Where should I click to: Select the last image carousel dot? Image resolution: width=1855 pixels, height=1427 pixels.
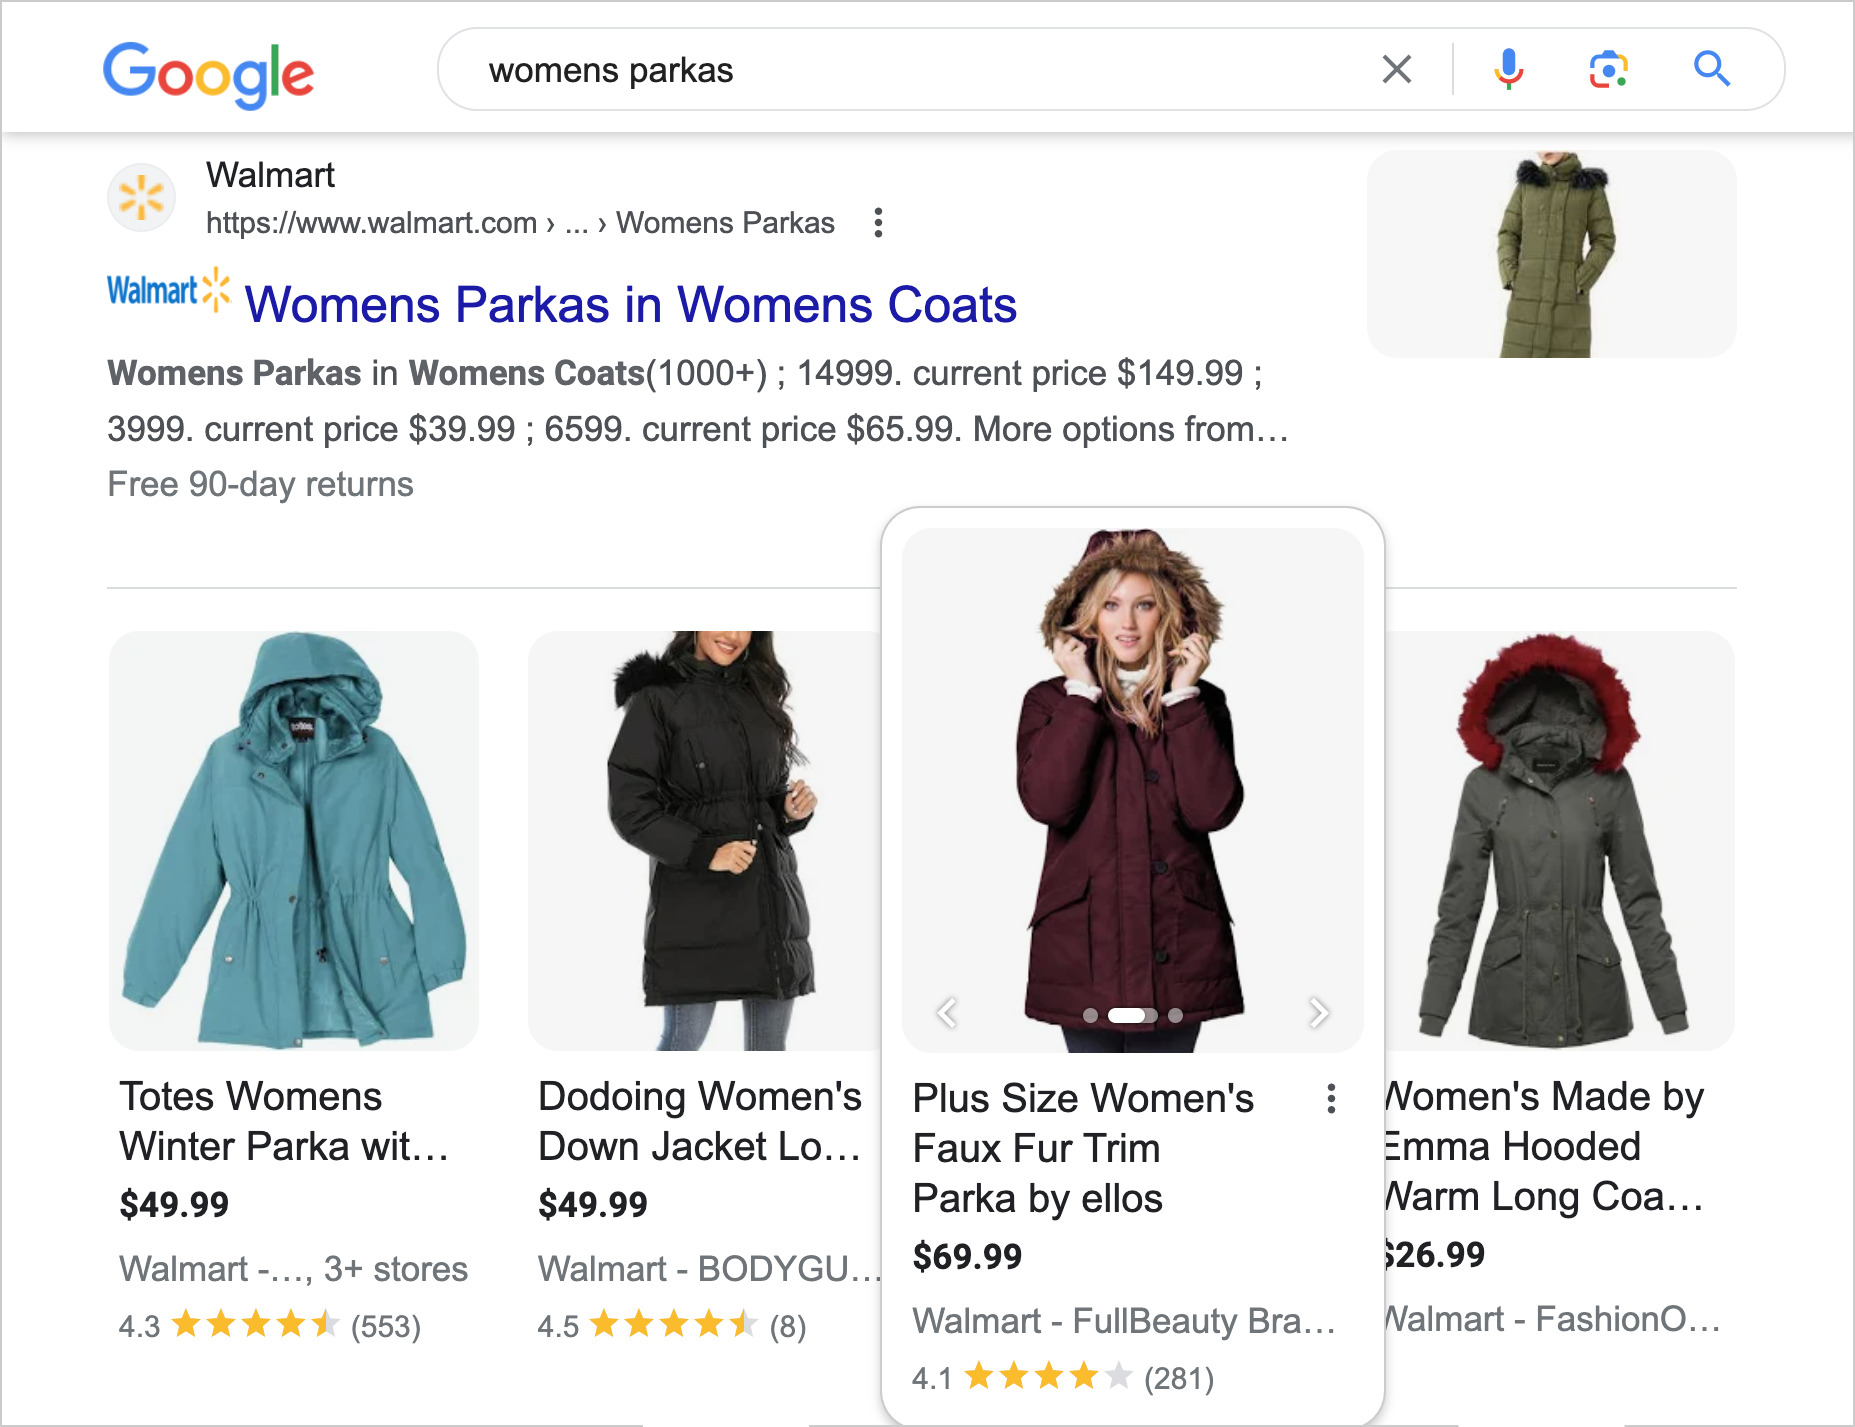tap(1175, 1015)
